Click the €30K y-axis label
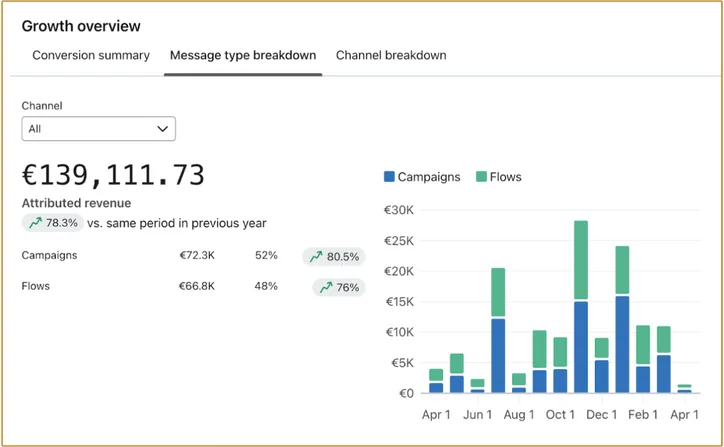Viewport: 724px width, 447px height. tap(399, 210)
